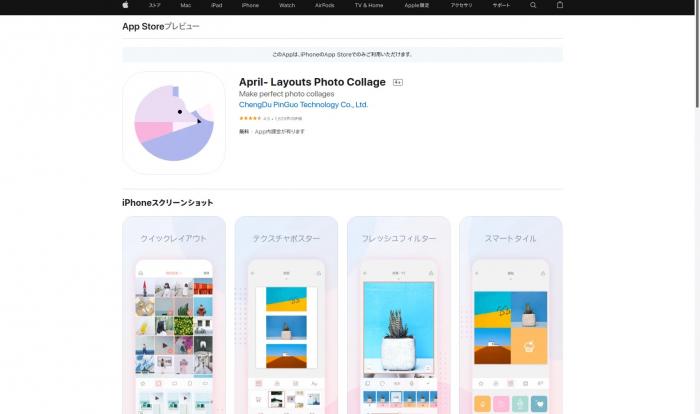Click the App Store プレビュー heading link
700x414 pixels.
(160, 26)
